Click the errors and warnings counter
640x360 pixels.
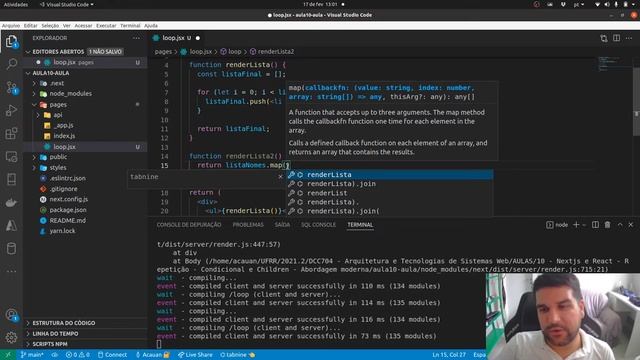click(x=78, y=355)
